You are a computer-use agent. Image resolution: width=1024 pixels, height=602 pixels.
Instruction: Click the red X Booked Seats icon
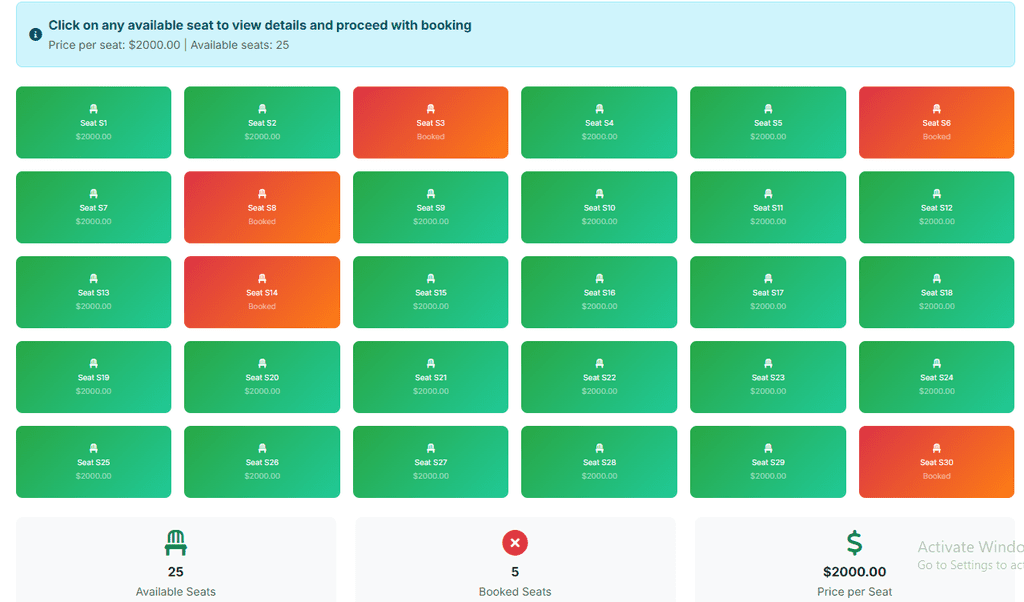pos(515,543)
